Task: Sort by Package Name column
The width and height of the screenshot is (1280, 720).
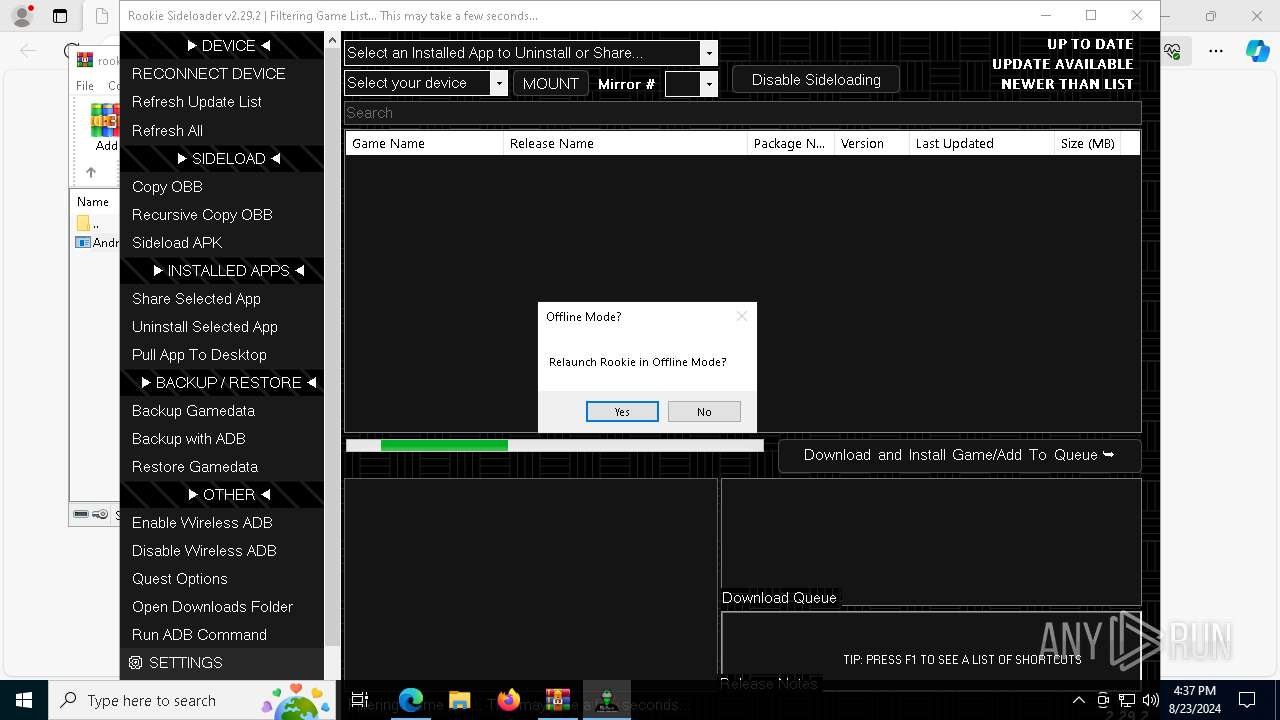Action: coord(791,143)
